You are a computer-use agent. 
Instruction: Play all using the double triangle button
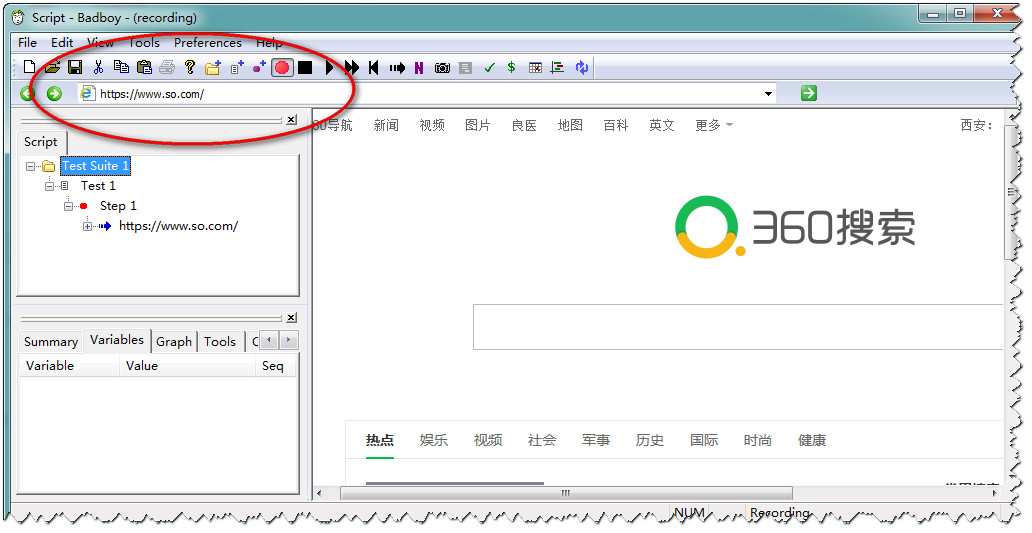[x=352, y=67]
